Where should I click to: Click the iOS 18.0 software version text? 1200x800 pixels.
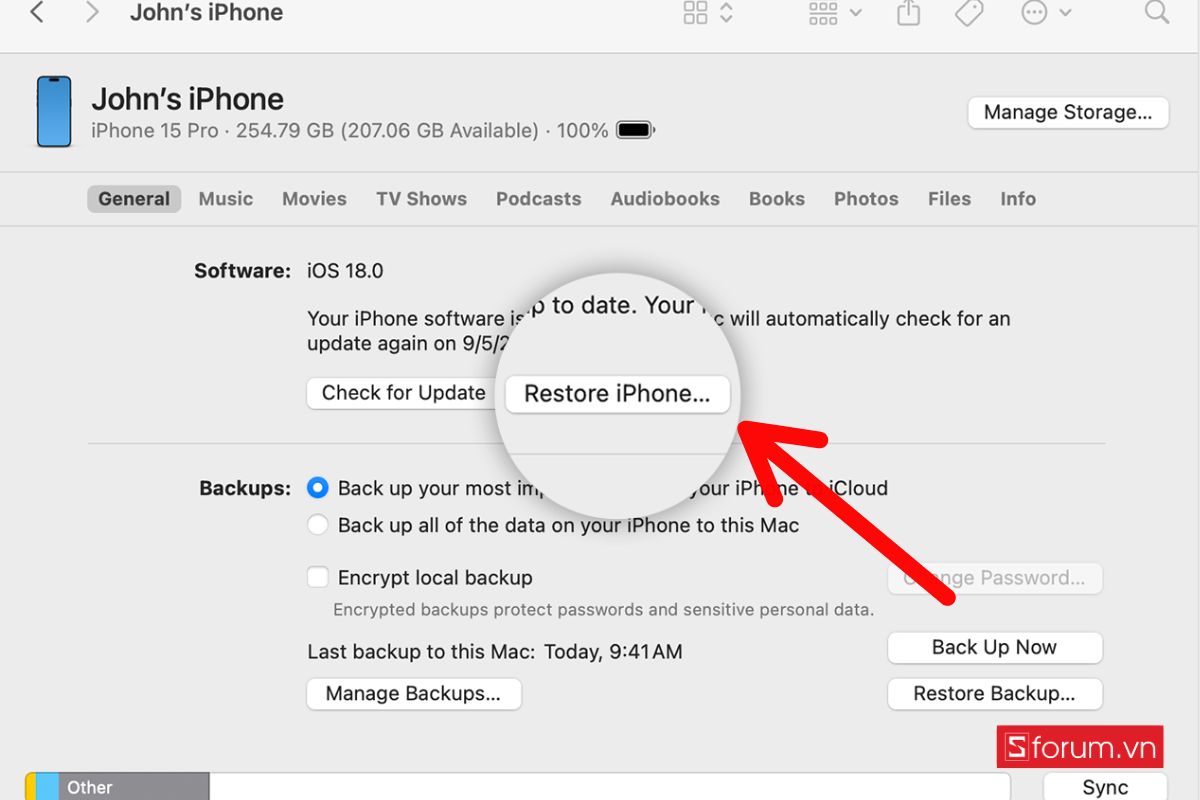(345, 271)
